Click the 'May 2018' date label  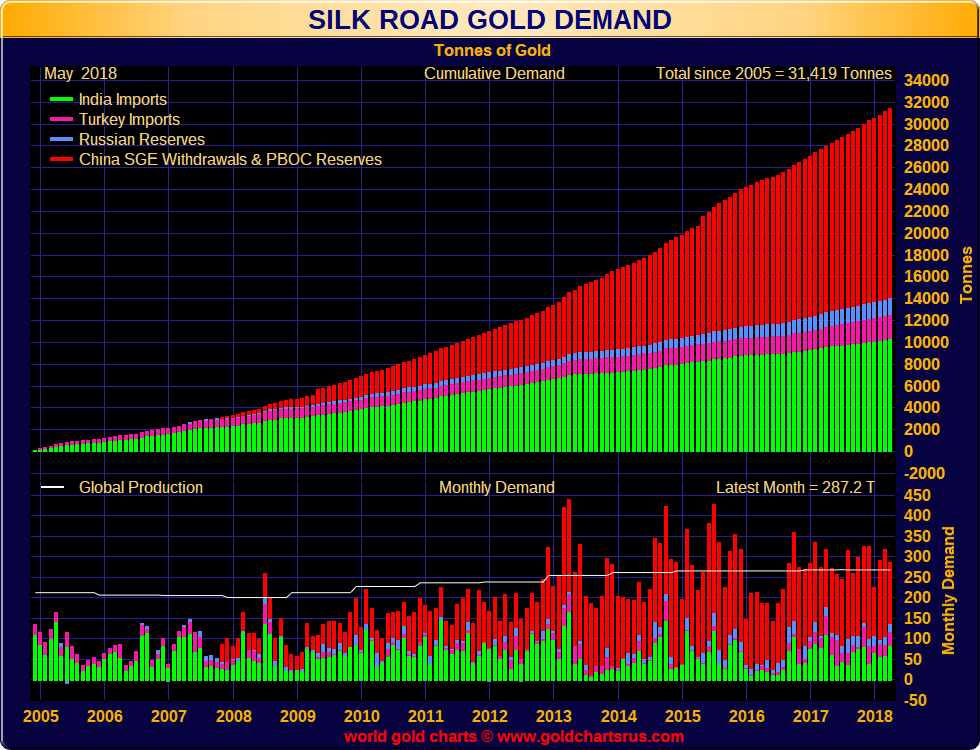[80, 73]
